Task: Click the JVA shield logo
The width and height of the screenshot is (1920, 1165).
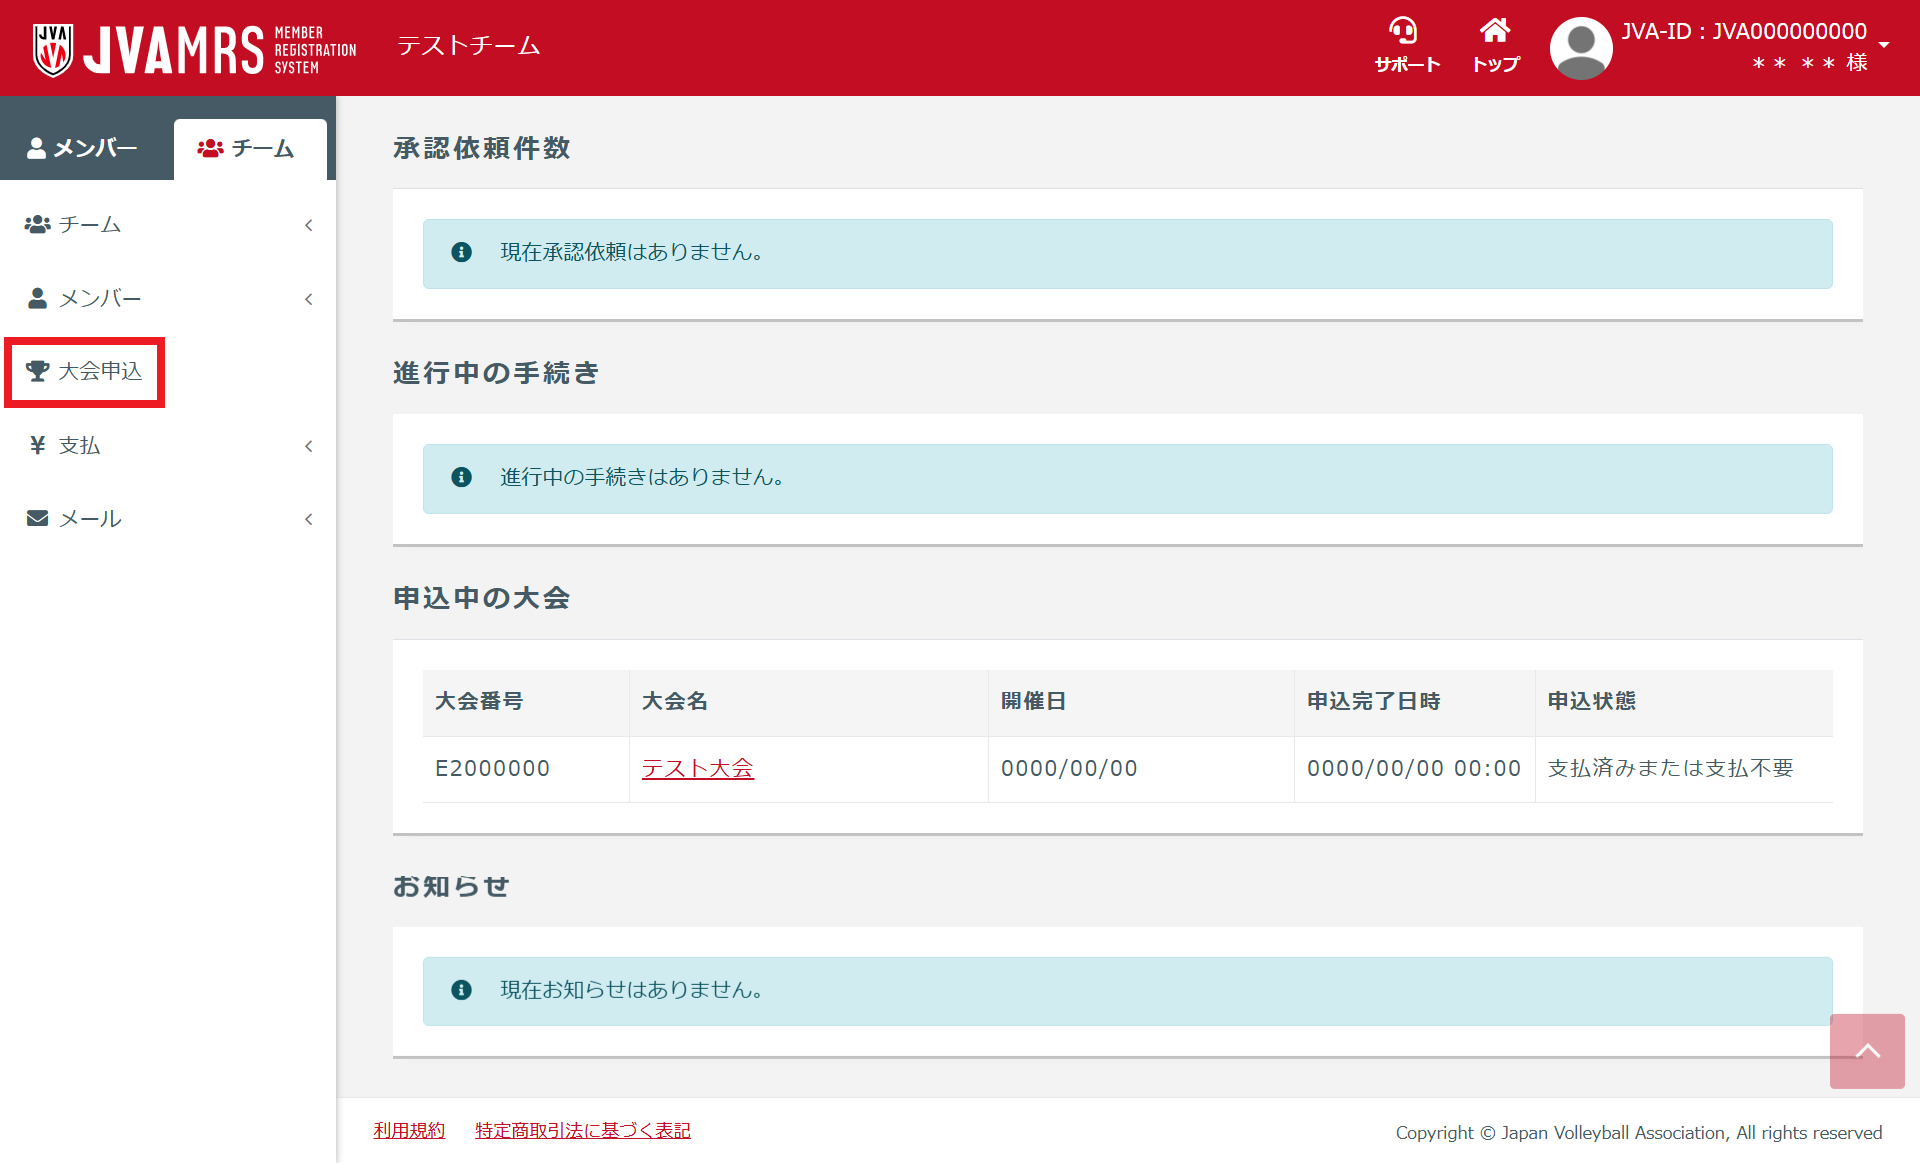Action: [52, 49]
